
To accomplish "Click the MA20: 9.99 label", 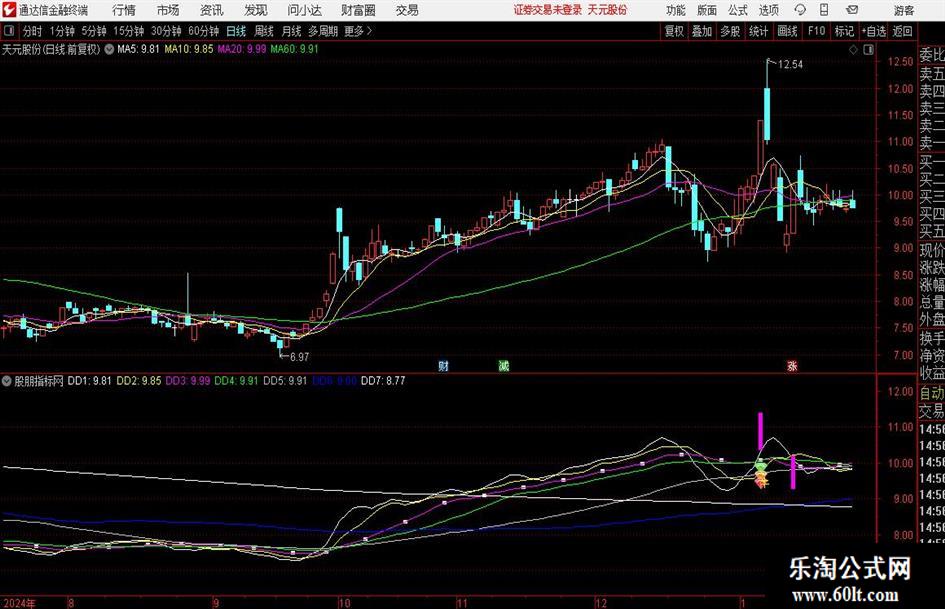I will [x=242, y=49].
